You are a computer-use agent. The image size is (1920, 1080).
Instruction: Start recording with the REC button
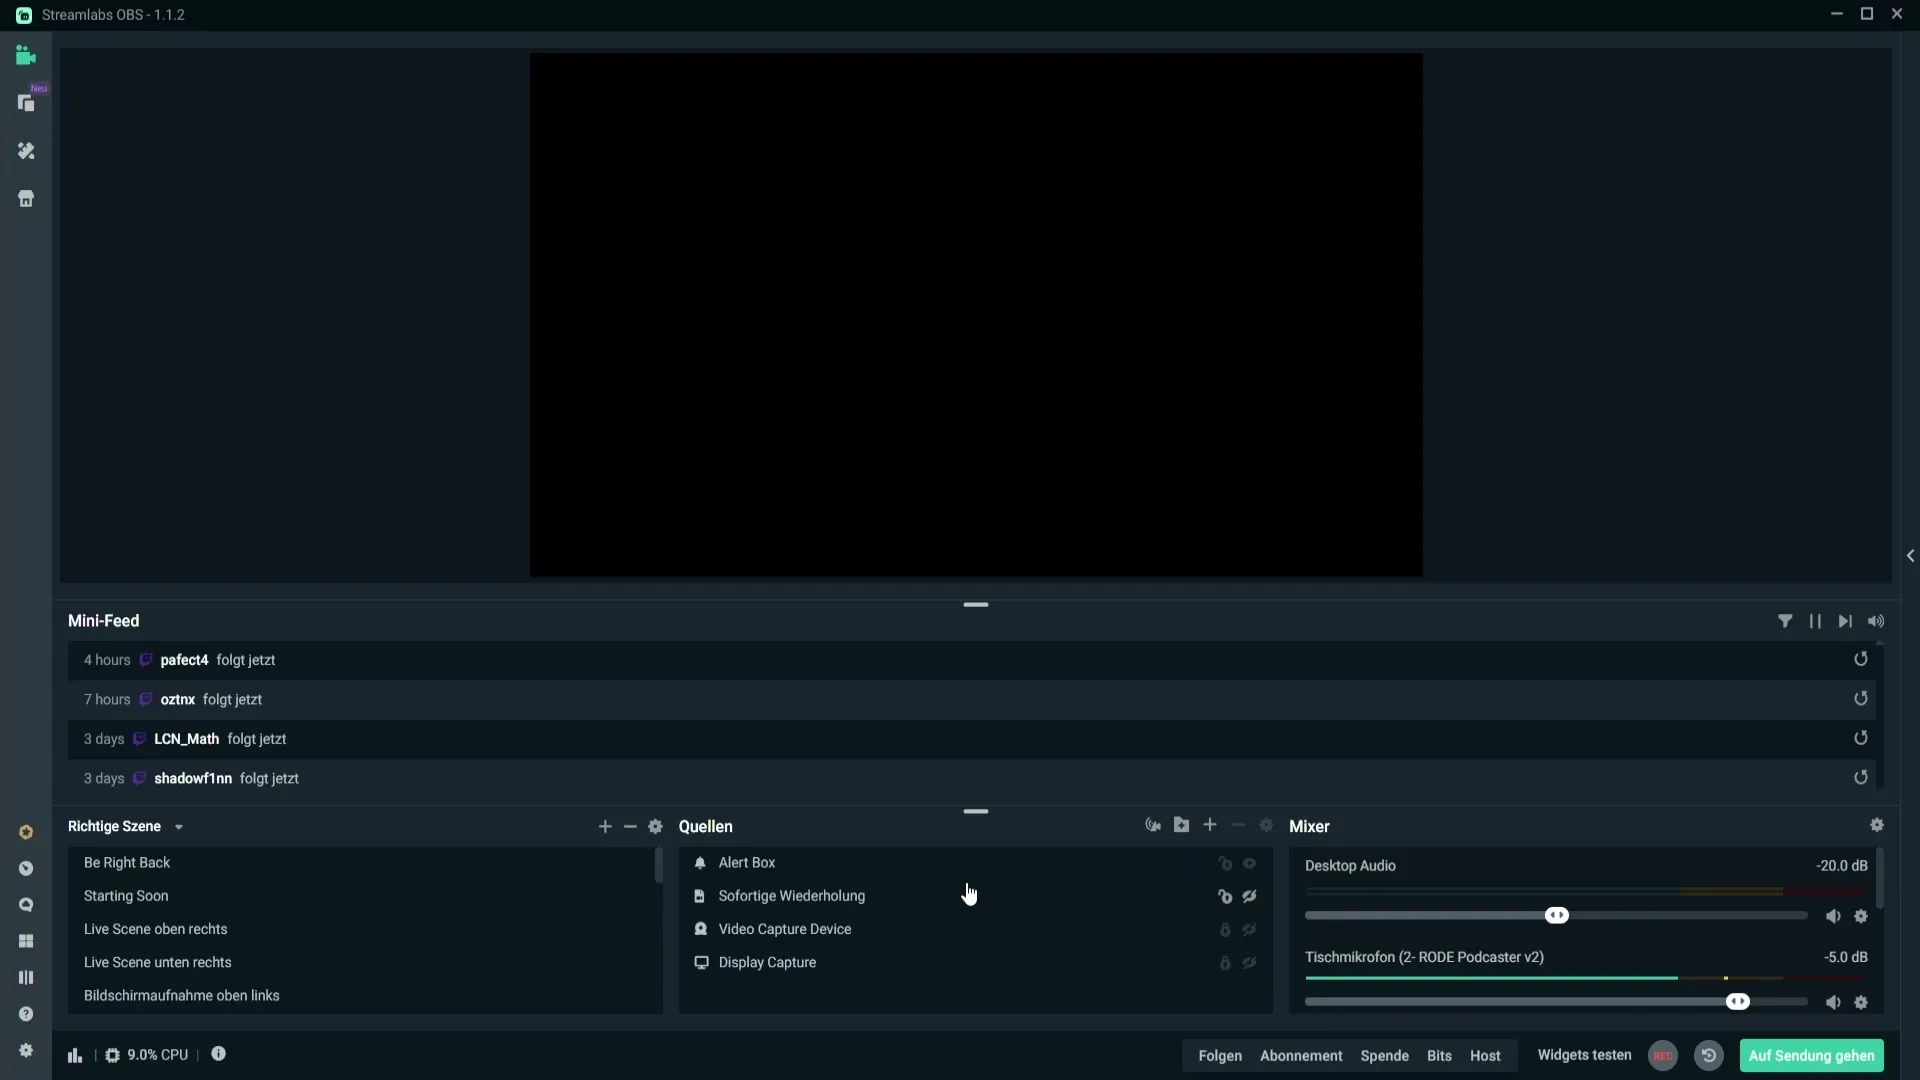pyautogui.click(x=1663, y=1055)
